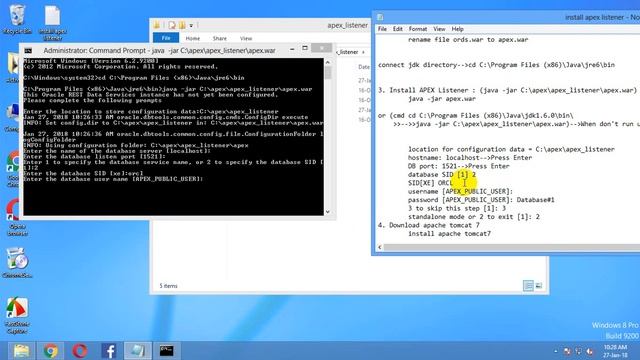Click the "location for configuration data" line
This screenshot has height=360, width=640.
511,149
